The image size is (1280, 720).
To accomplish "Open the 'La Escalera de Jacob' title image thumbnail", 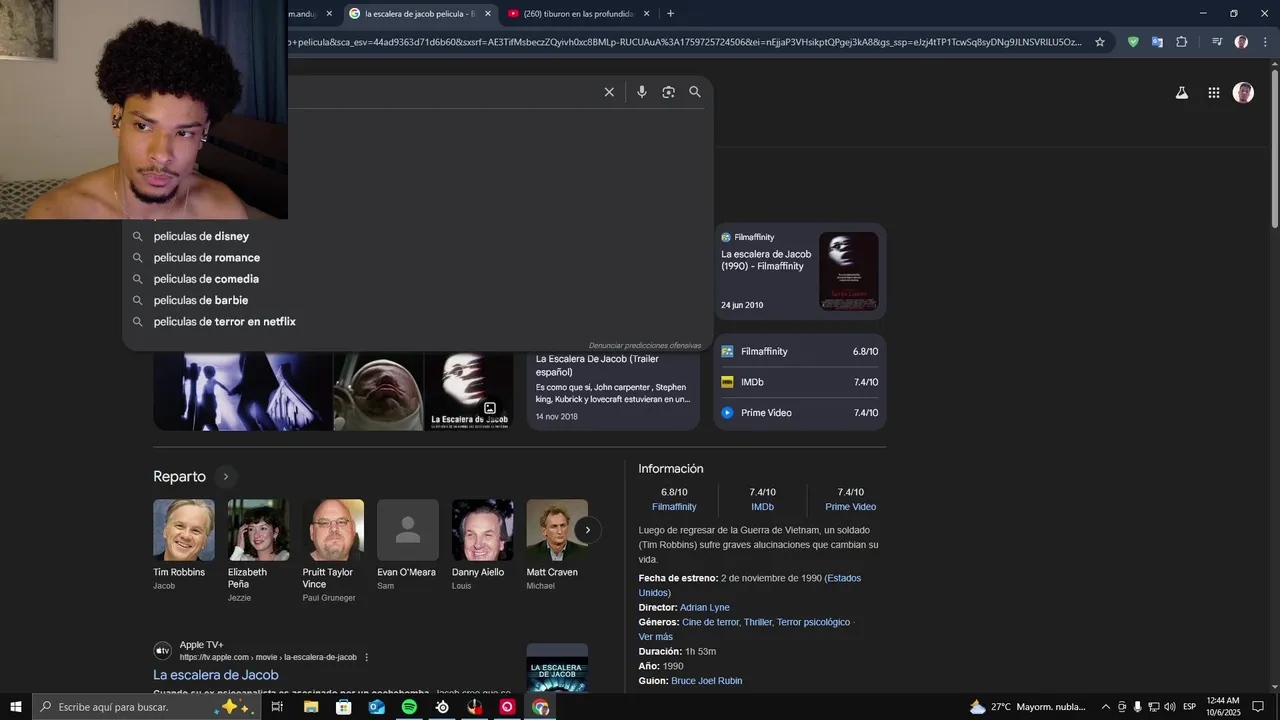I will (469, 389).
